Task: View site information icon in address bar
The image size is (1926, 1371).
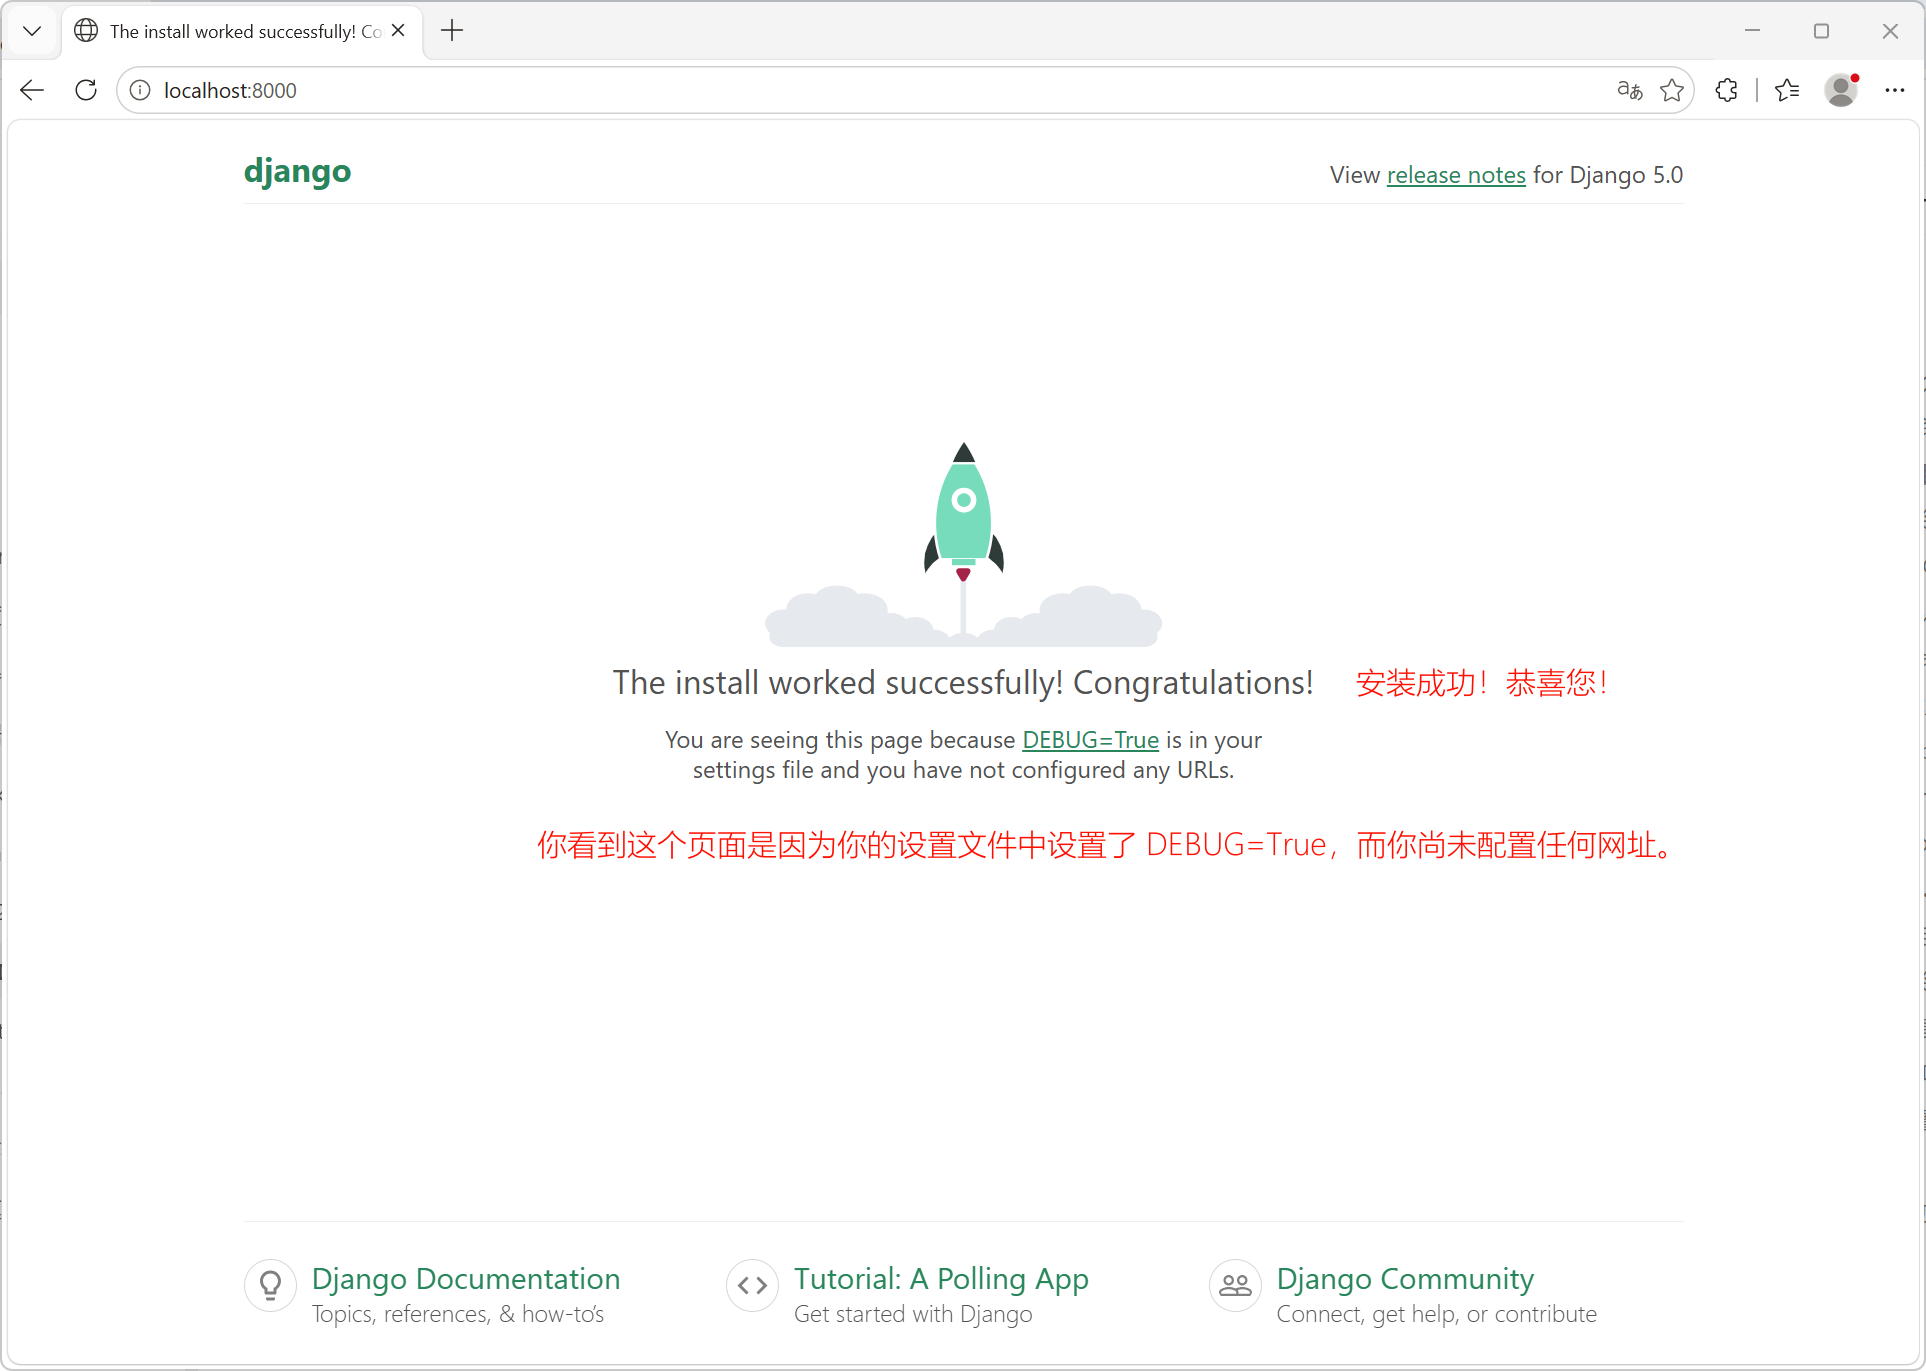Action: click(x=140, y=90)
